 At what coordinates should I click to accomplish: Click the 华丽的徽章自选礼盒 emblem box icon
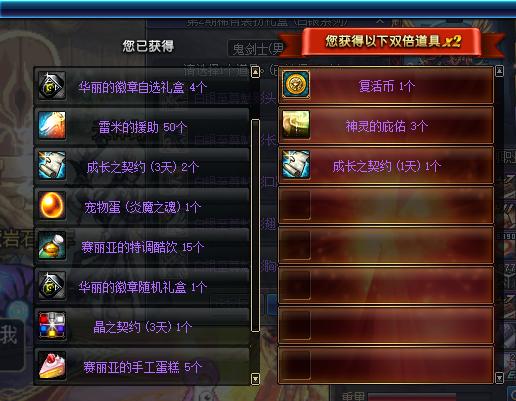point(52,86)
